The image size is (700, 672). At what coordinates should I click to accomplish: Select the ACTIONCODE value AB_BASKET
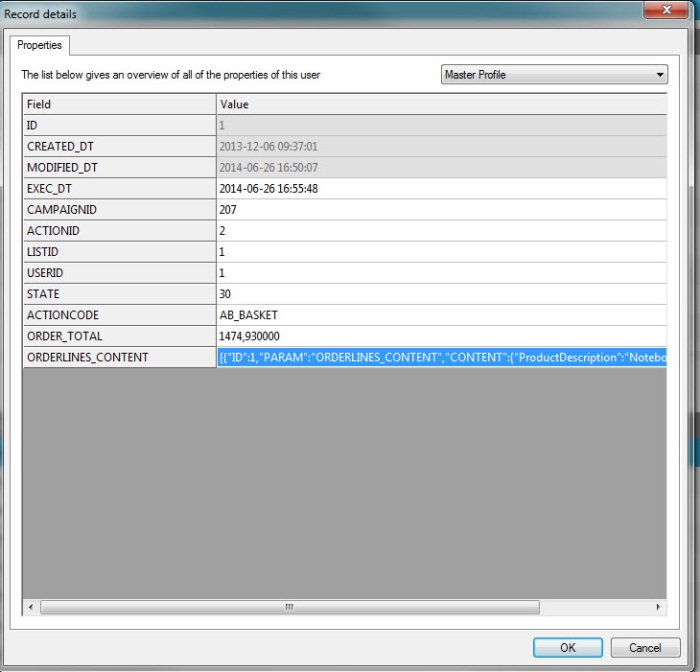click(x=440, y=315)
